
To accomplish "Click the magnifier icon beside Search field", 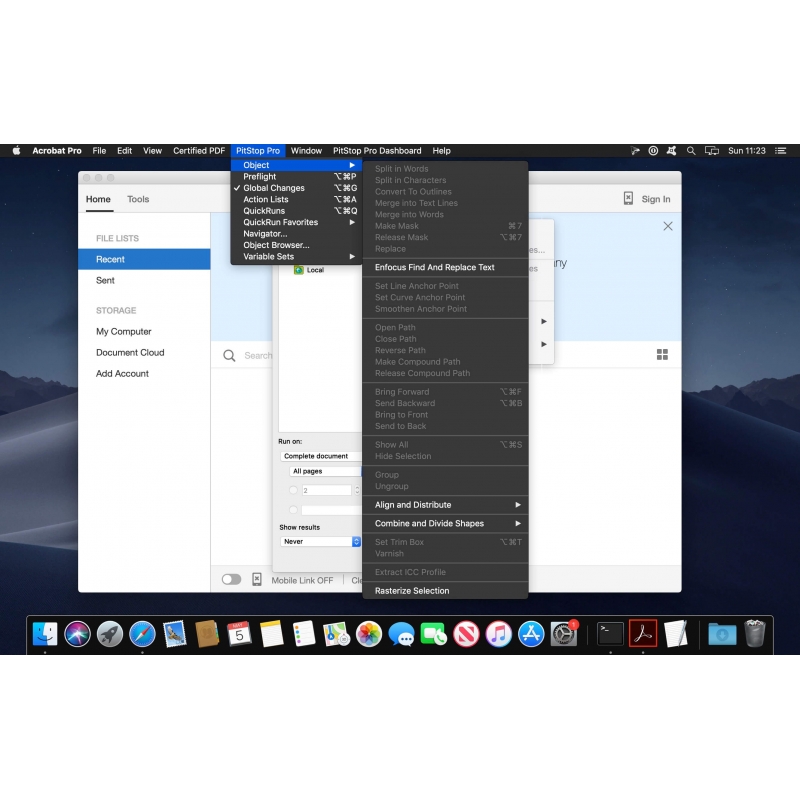I will pyautogui.click(x=229, y=356).
